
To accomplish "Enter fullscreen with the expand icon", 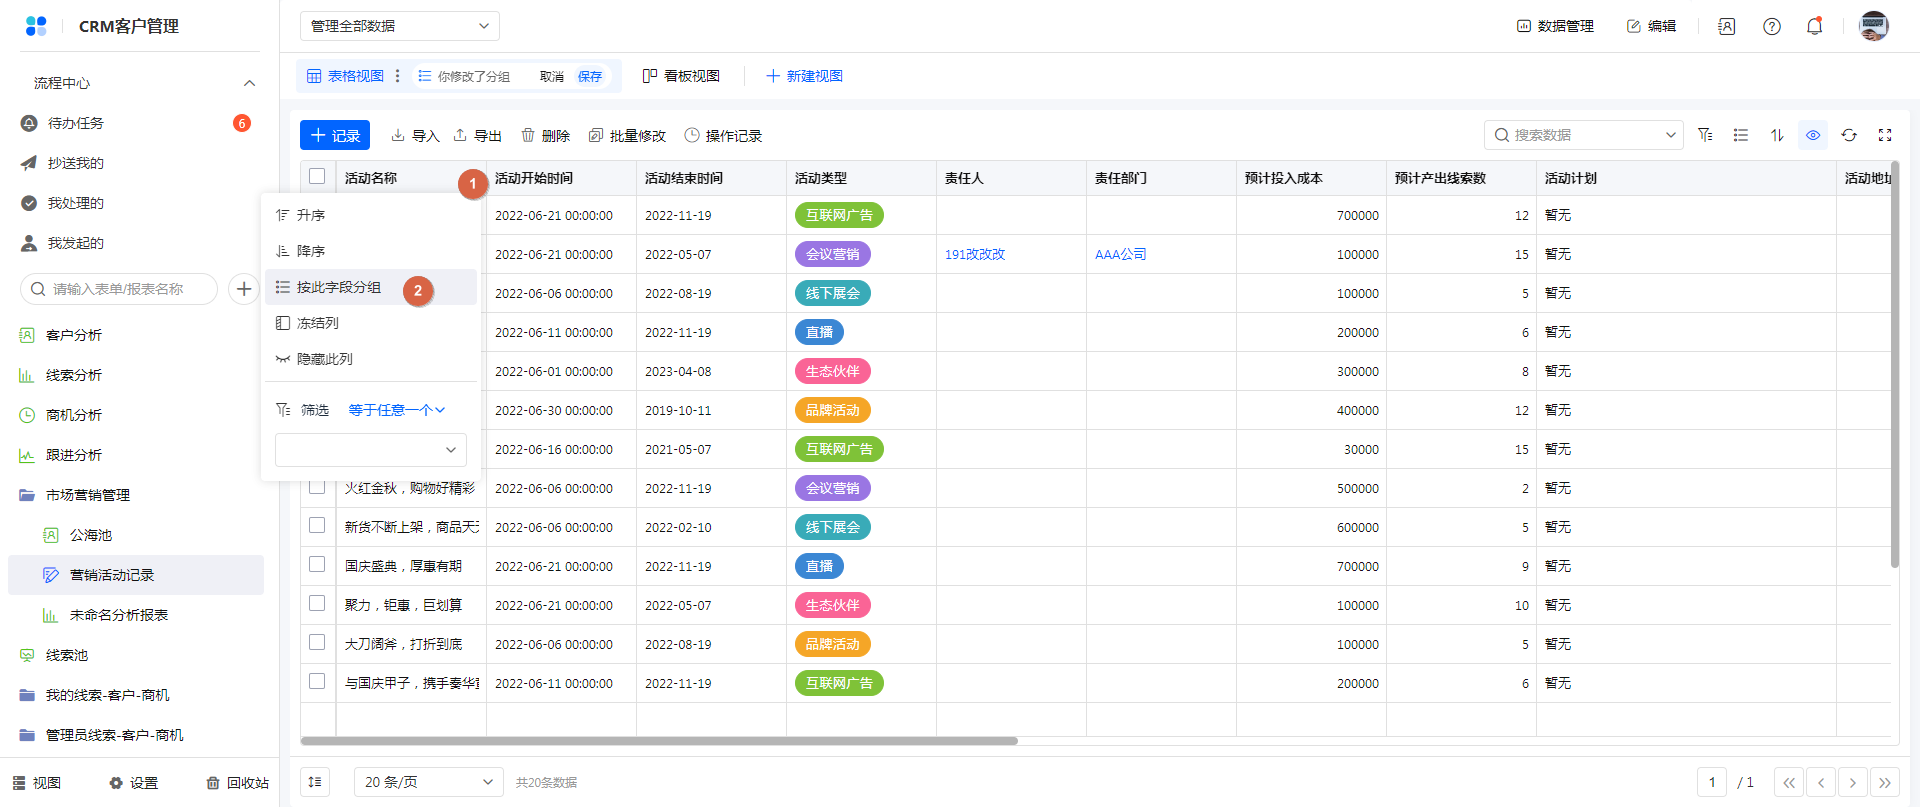I will click(x=1885, y=135).
